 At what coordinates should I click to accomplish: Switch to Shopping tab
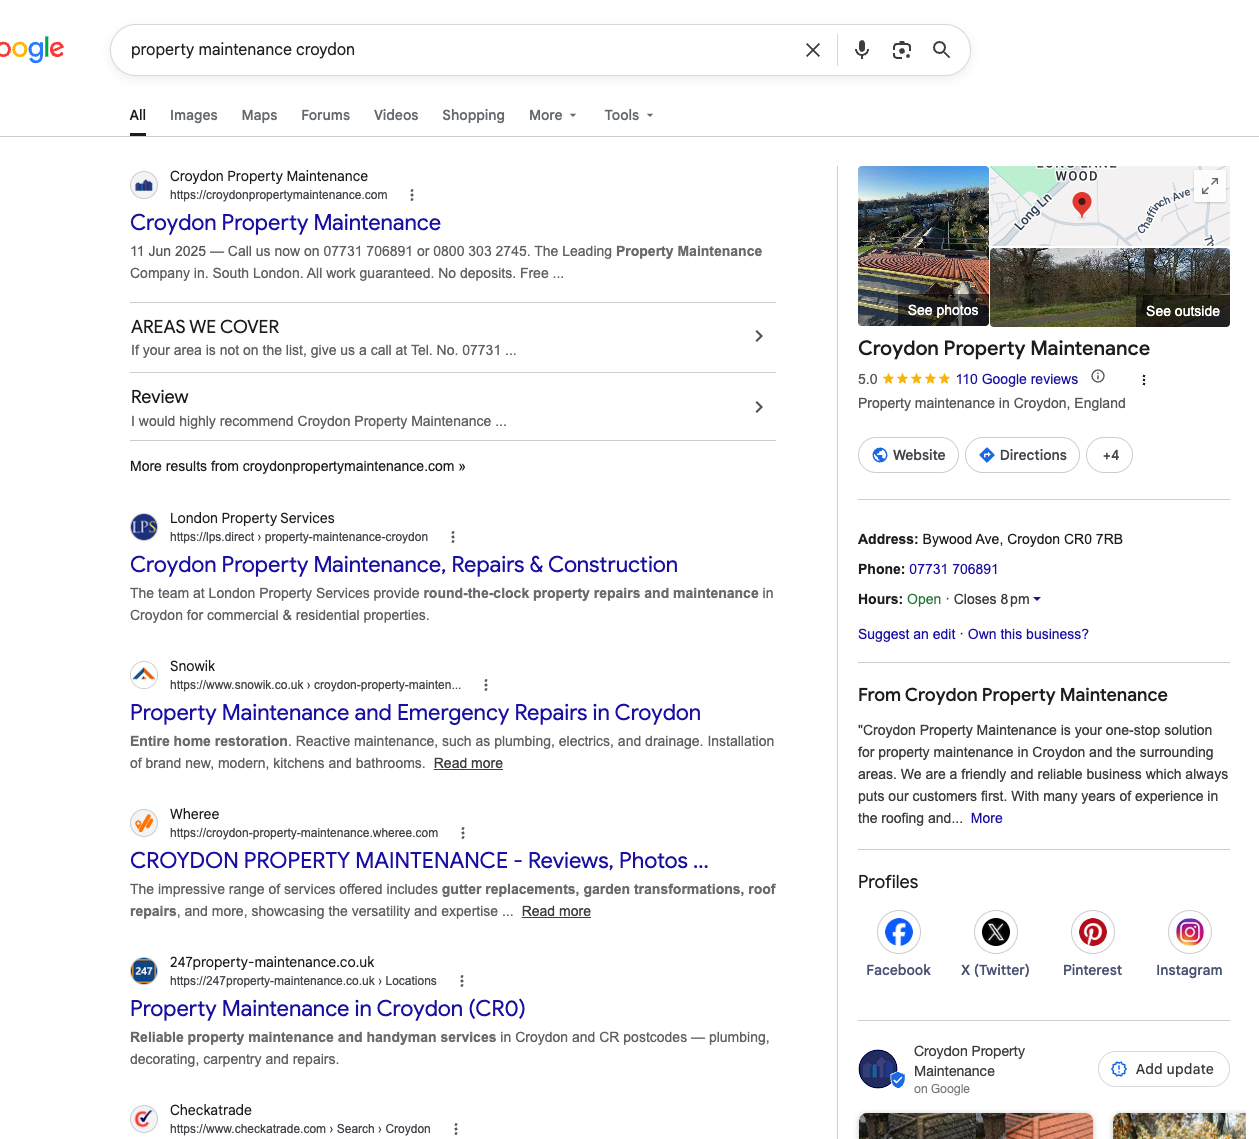(473, 115)
